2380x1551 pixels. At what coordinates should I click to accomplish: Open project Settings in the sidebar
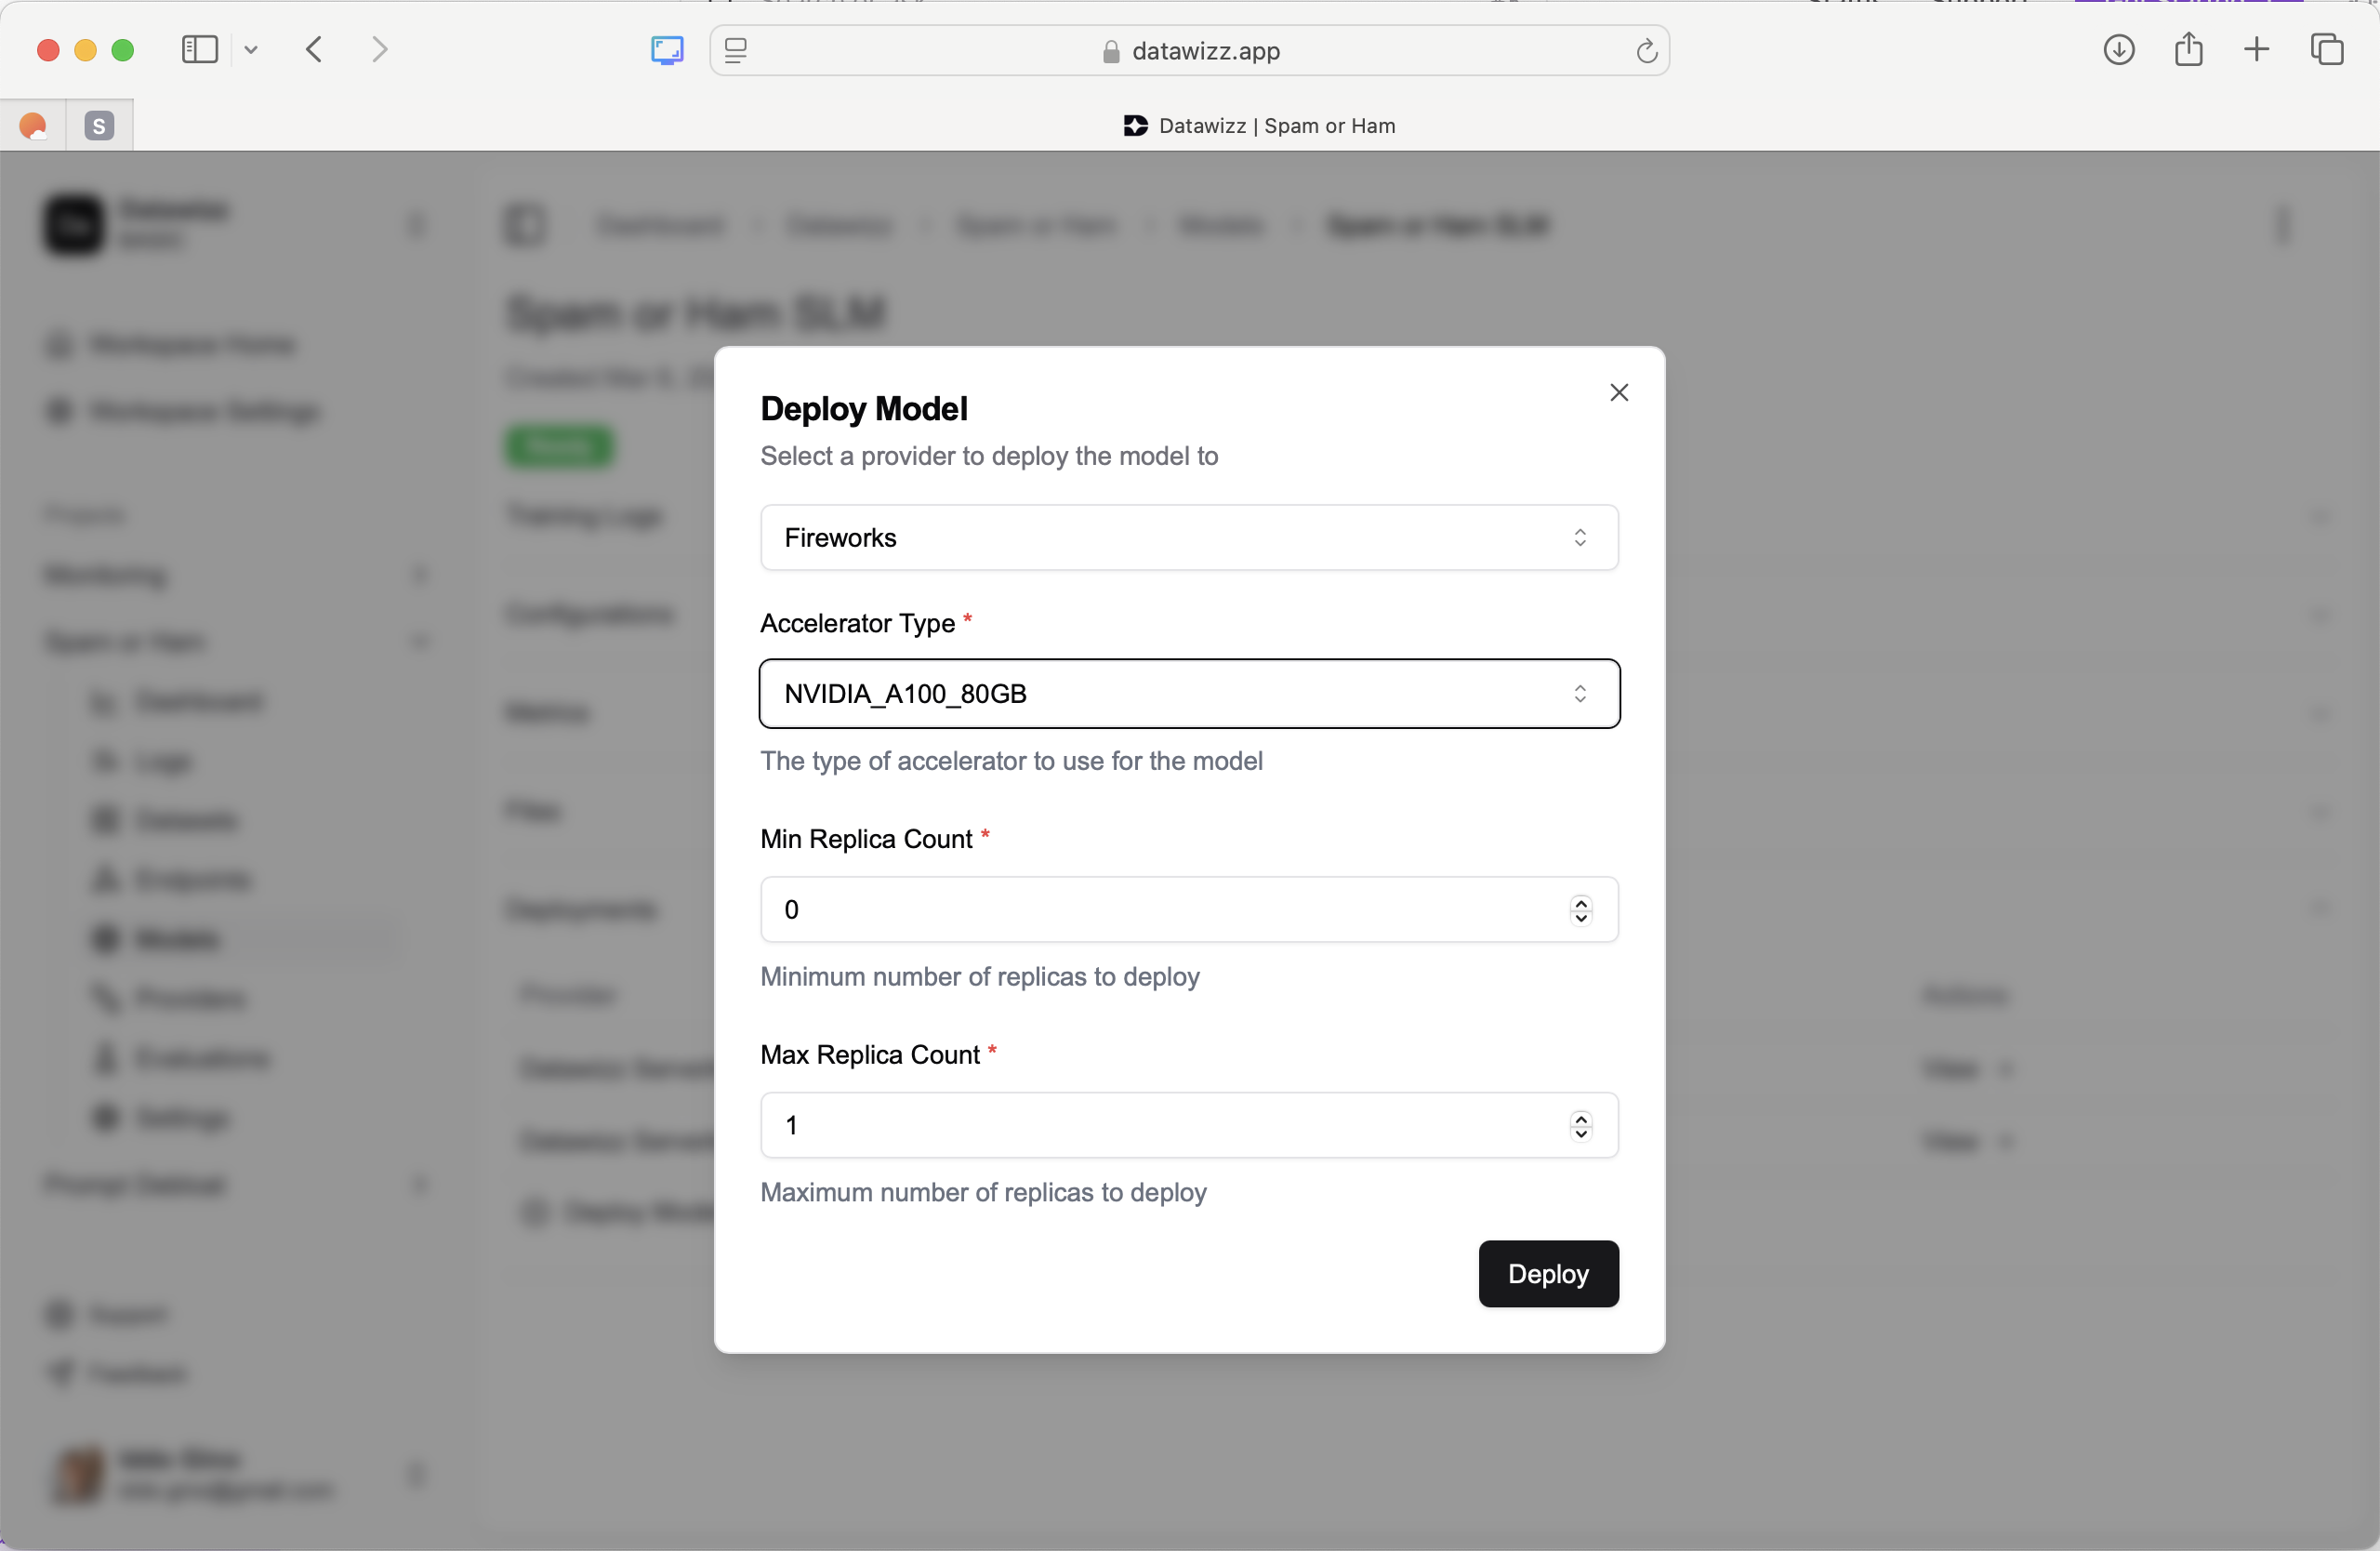pos(183,1117)
